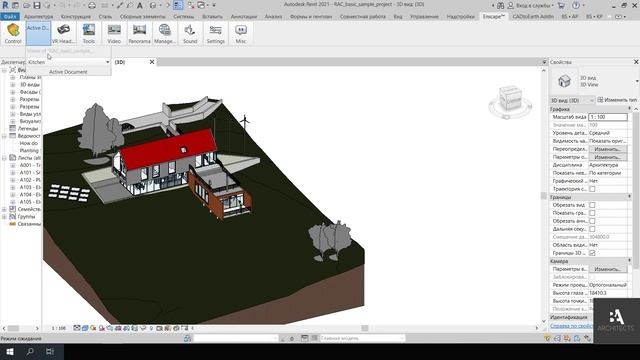Click 'Изменить...' button for 'Переопредел...'

[x=607, y=149]
